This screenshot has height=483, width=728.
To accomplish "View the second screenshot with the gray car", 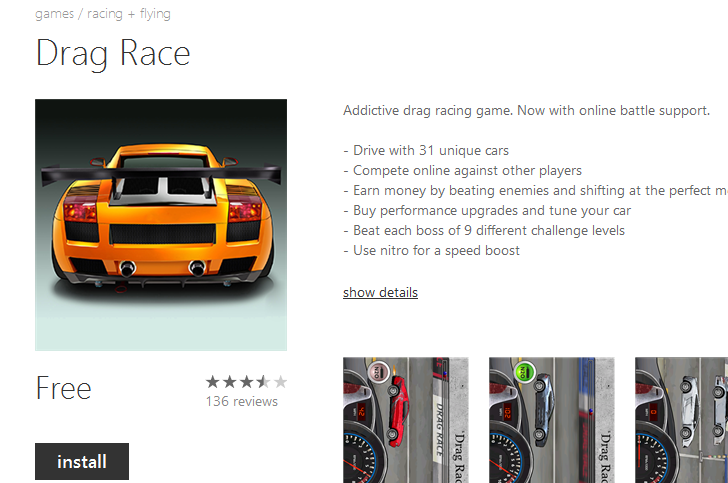I will (x=552, y=420).
